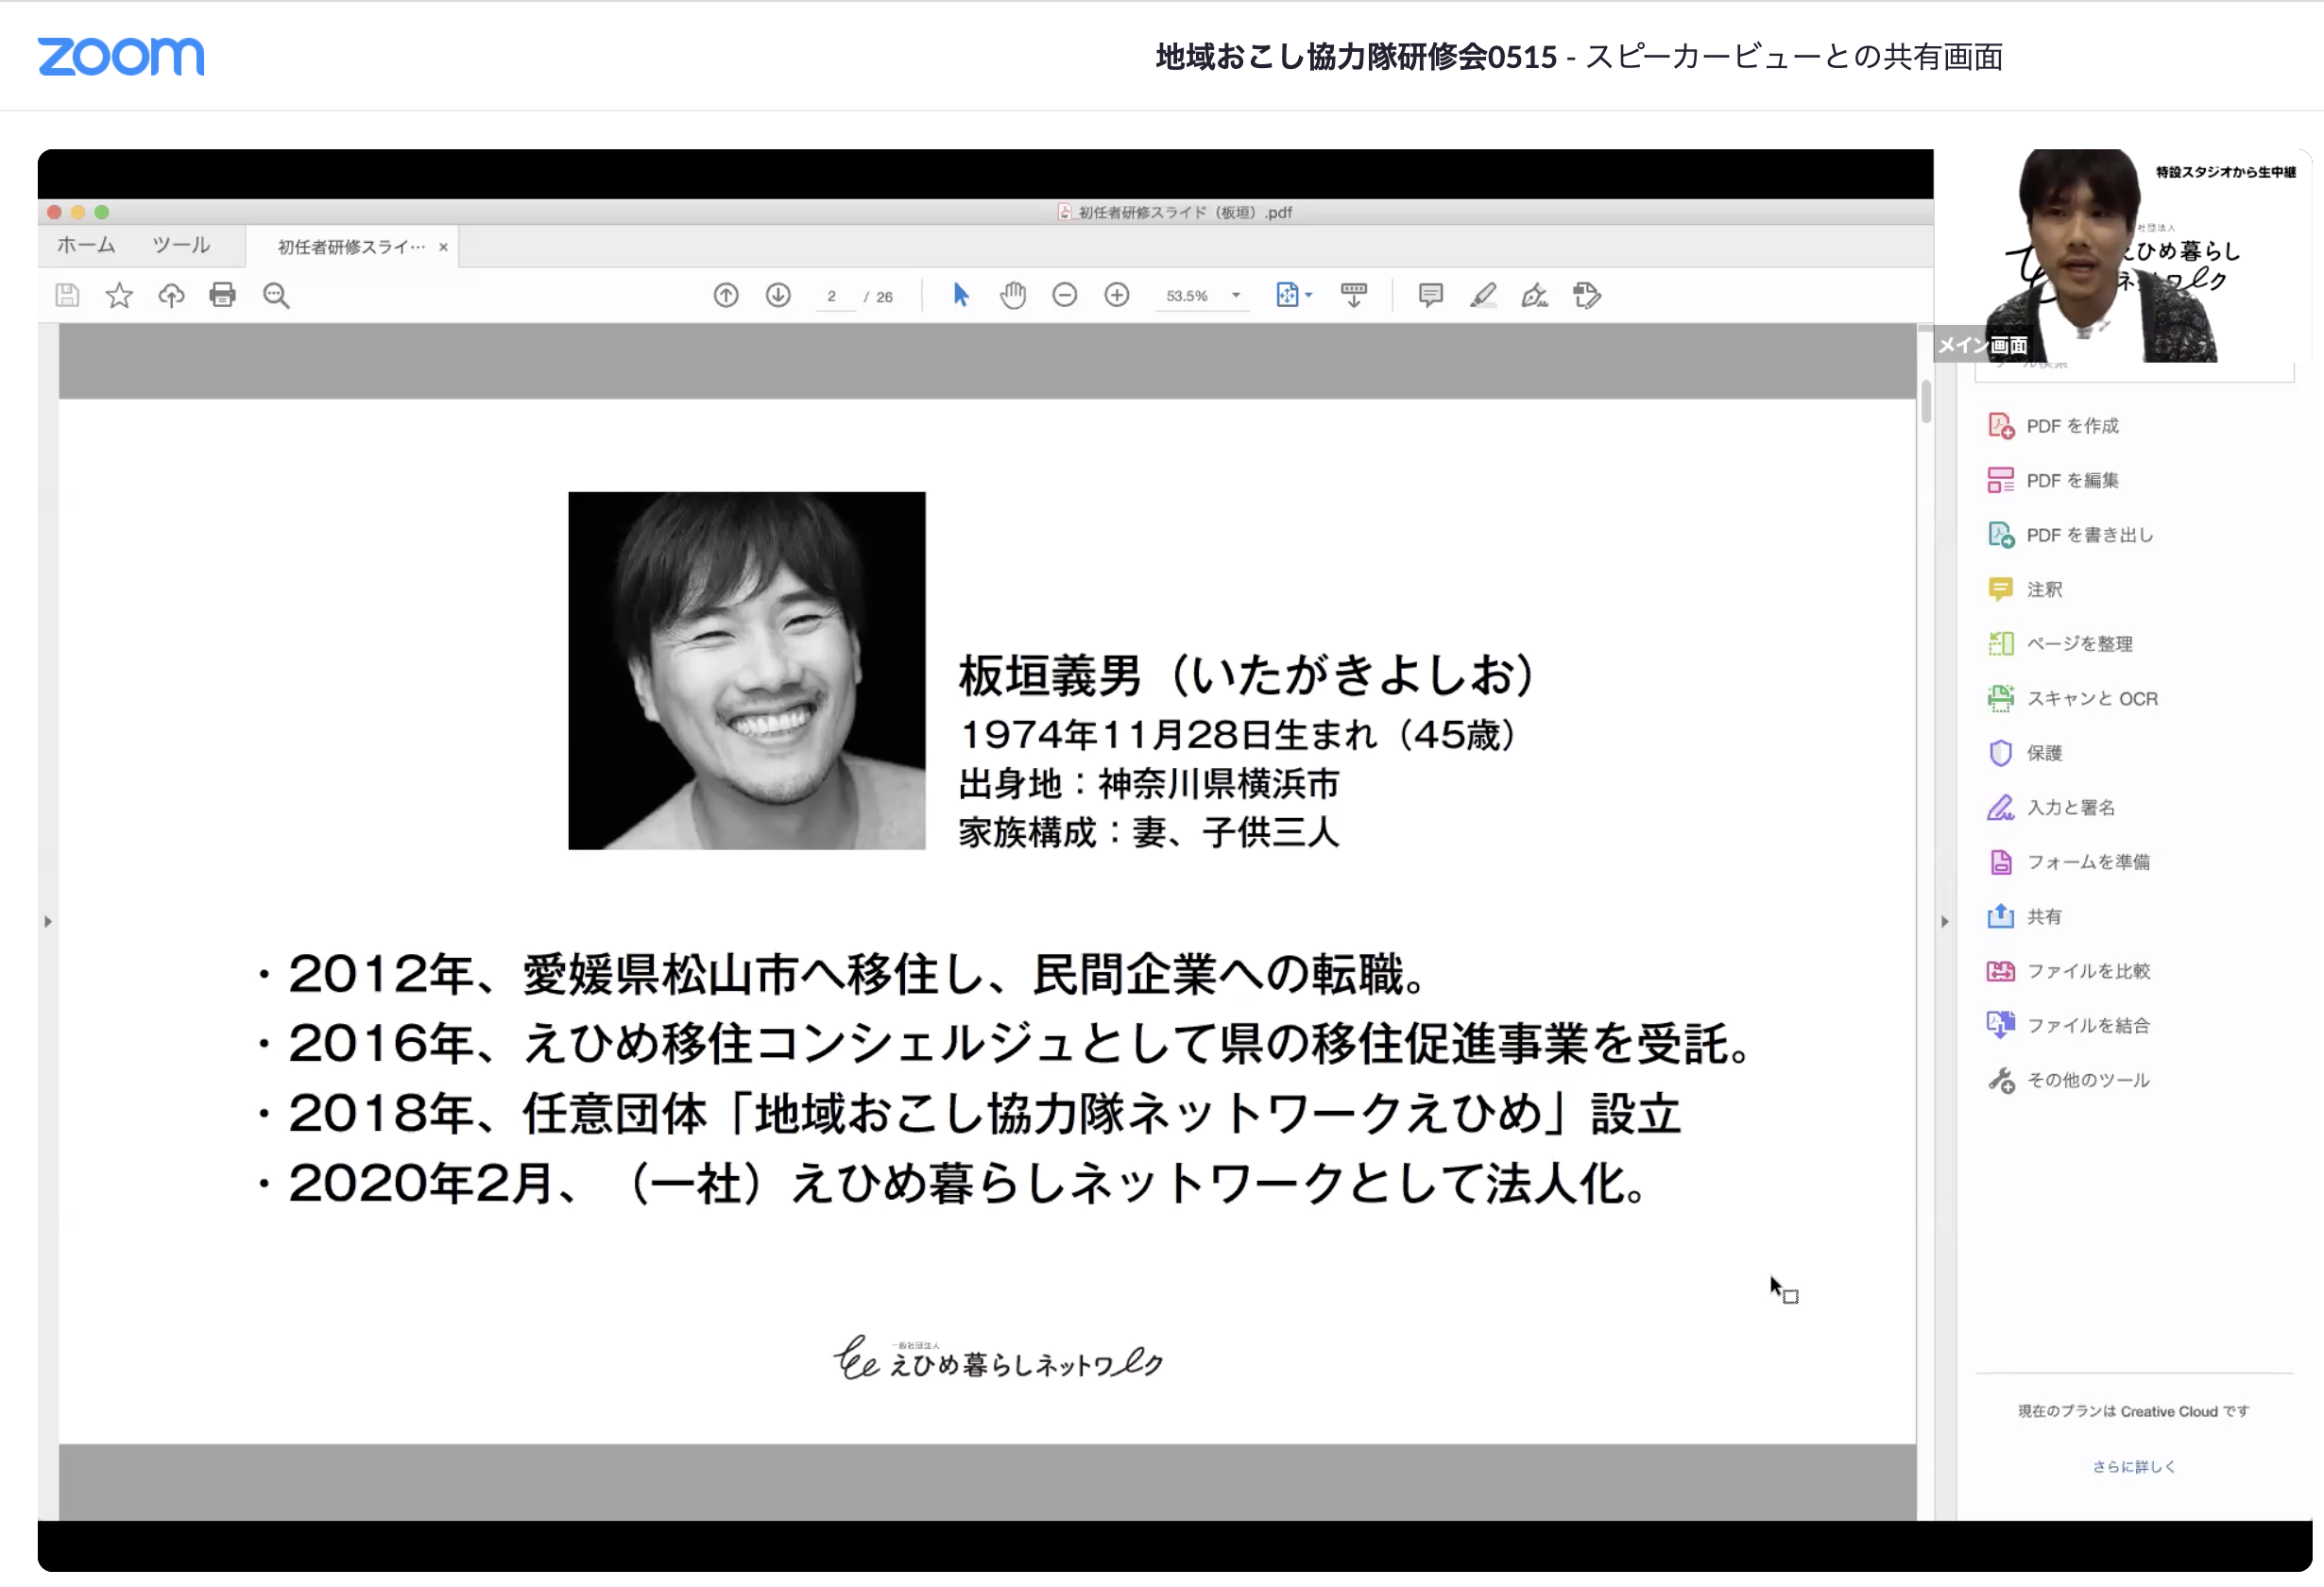
Task: Click the speaker video thumbnail labeled メイン画面
Action: click(x=2123, y=255)
